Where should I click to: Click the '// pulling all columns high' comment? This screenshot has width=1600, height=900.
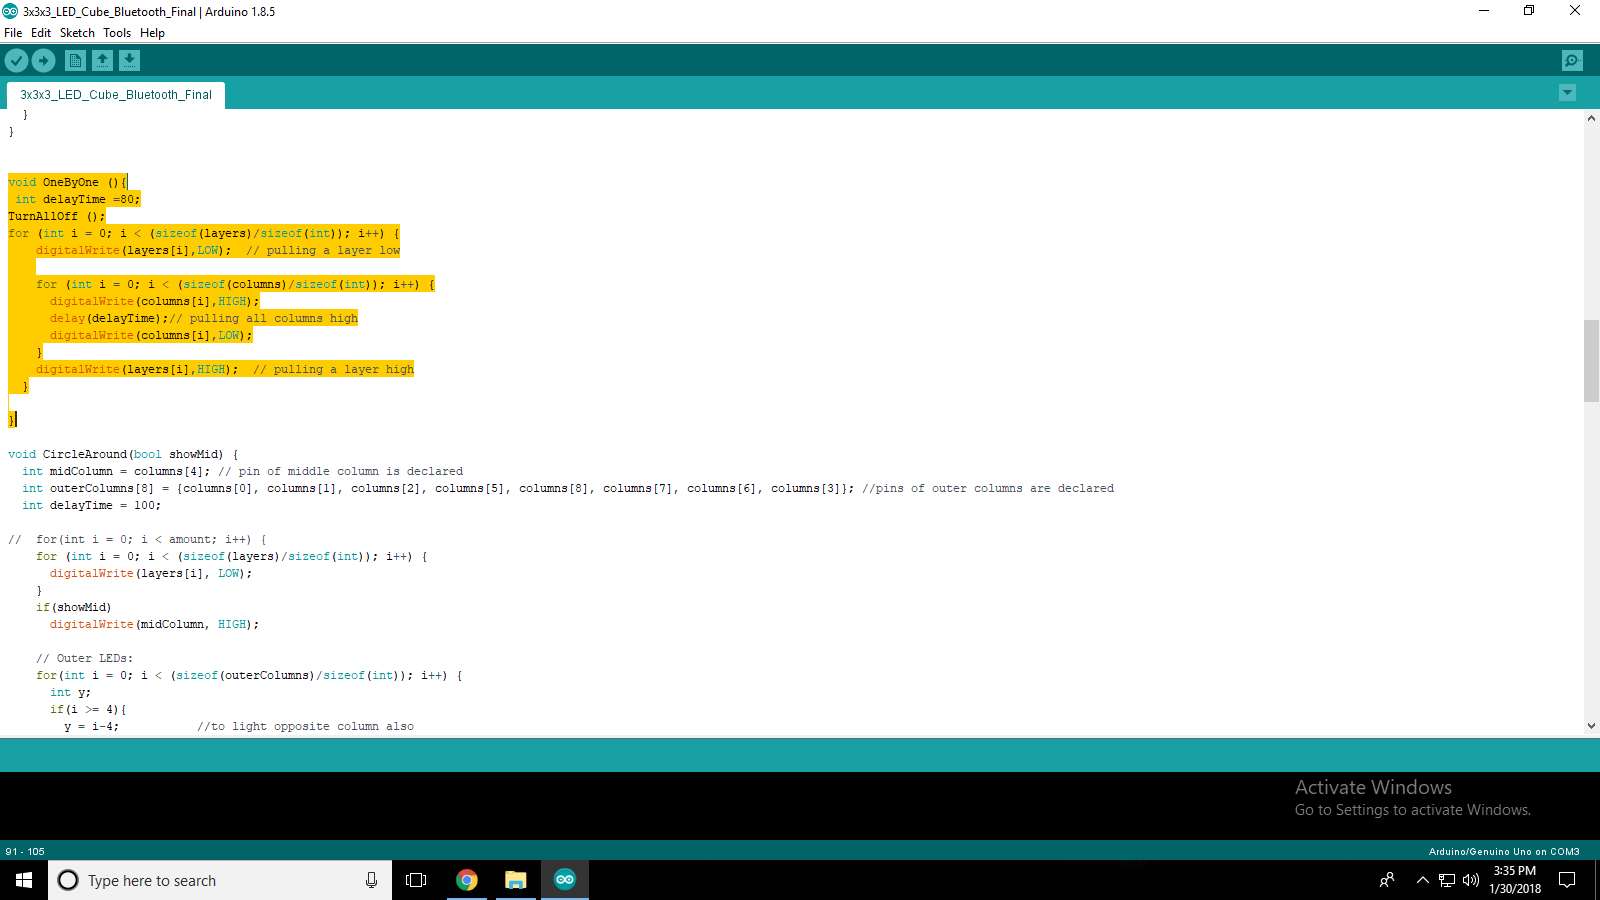click(264, 318)
